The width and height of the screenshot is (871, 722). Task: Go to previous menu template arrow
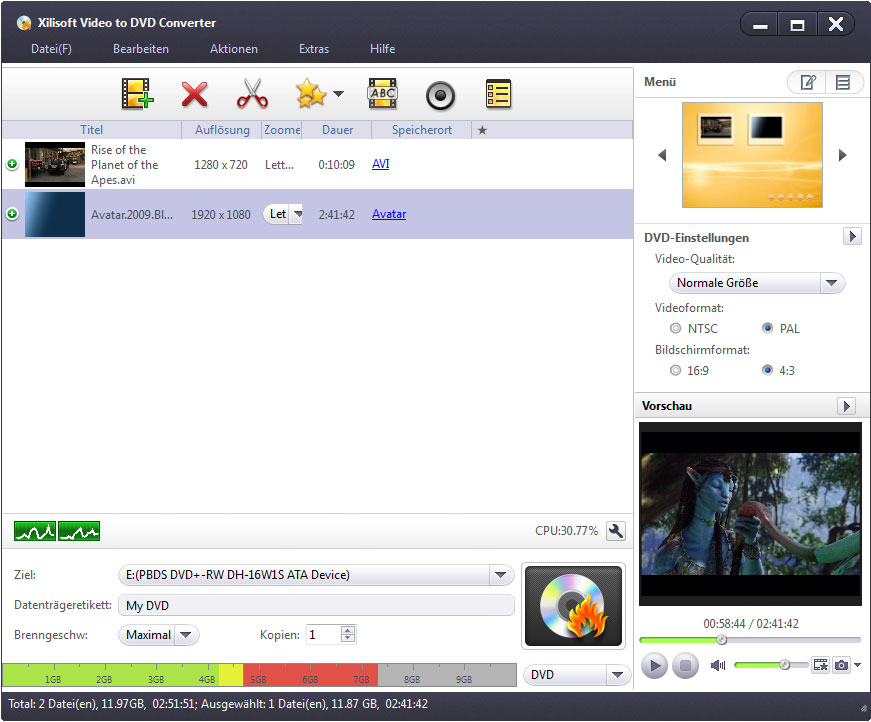click(662, 155)
